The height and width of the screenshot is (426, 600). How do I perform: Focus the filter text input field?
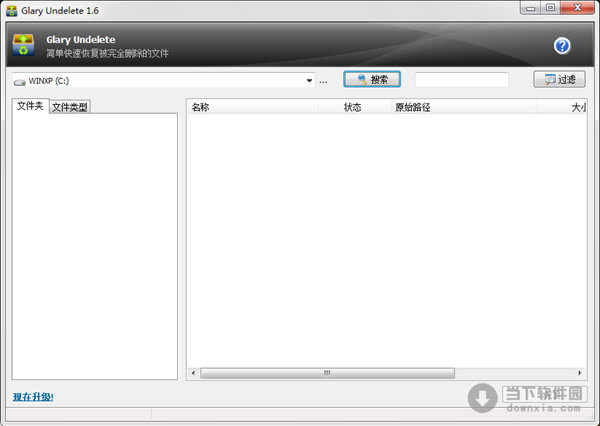tap(462, 80)
